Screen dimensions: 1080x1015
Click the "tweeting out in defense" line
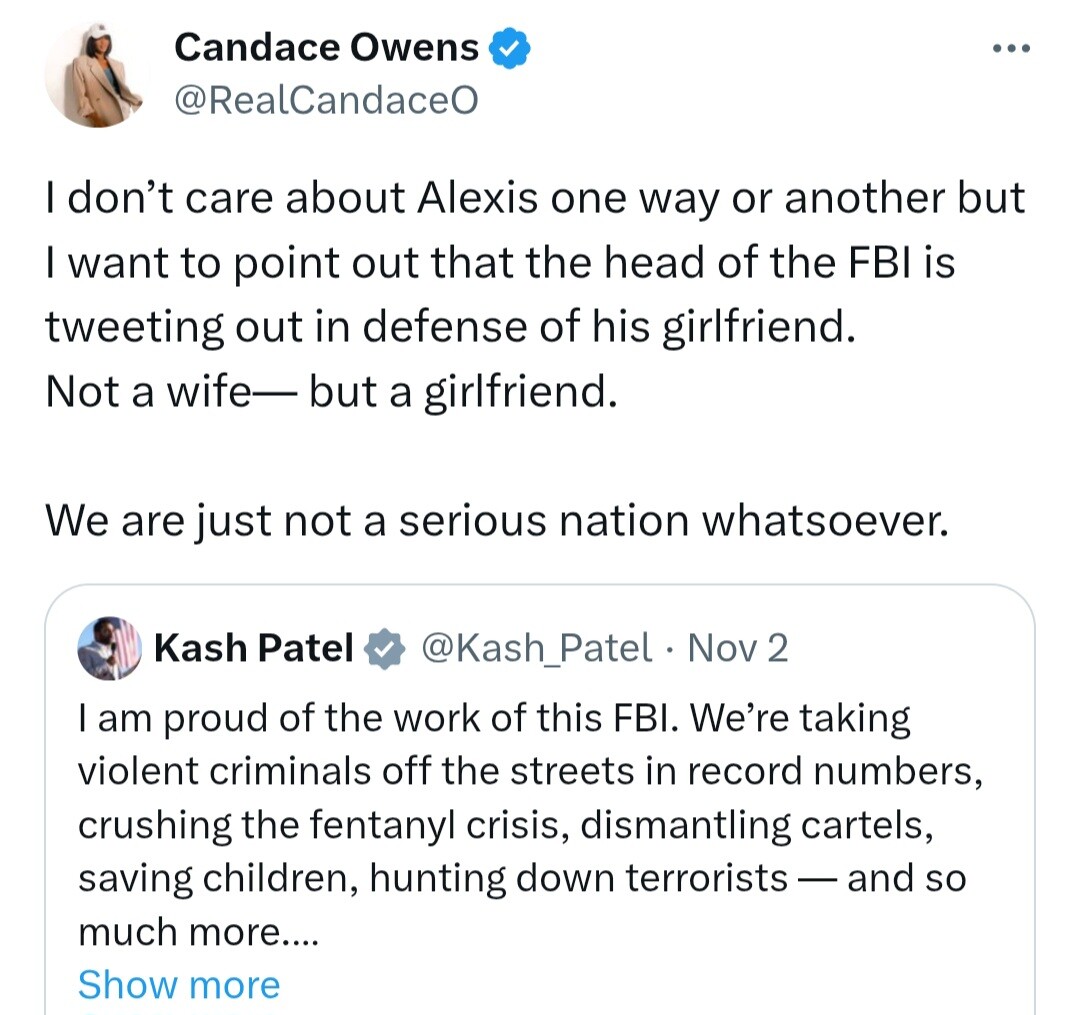(x=451, y=328)
